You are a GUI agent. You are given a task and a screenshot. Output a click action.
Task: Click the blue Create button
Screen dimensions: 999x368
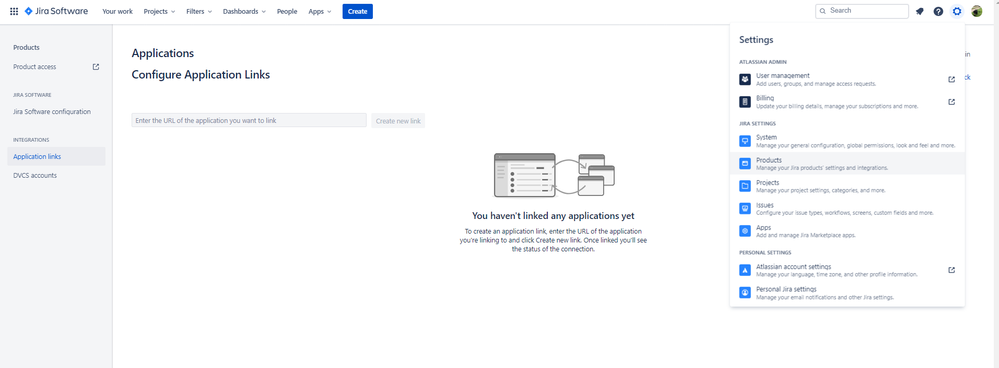357,11
